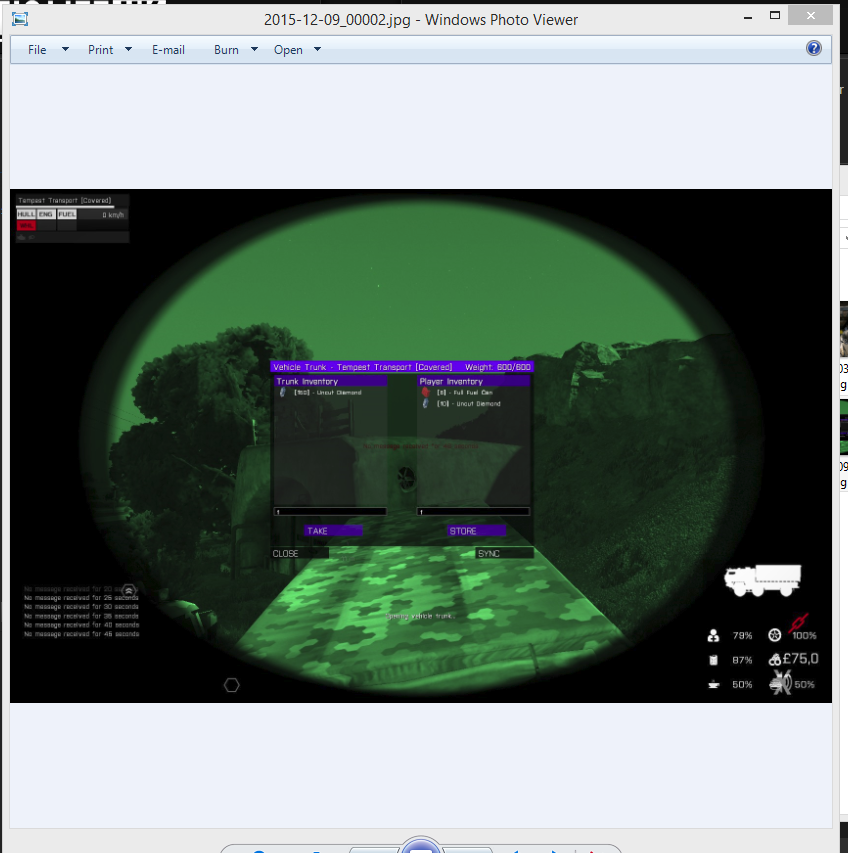Click the wheel icon beside 100%
The image size is (848, 853).
[x=775, y=635]
